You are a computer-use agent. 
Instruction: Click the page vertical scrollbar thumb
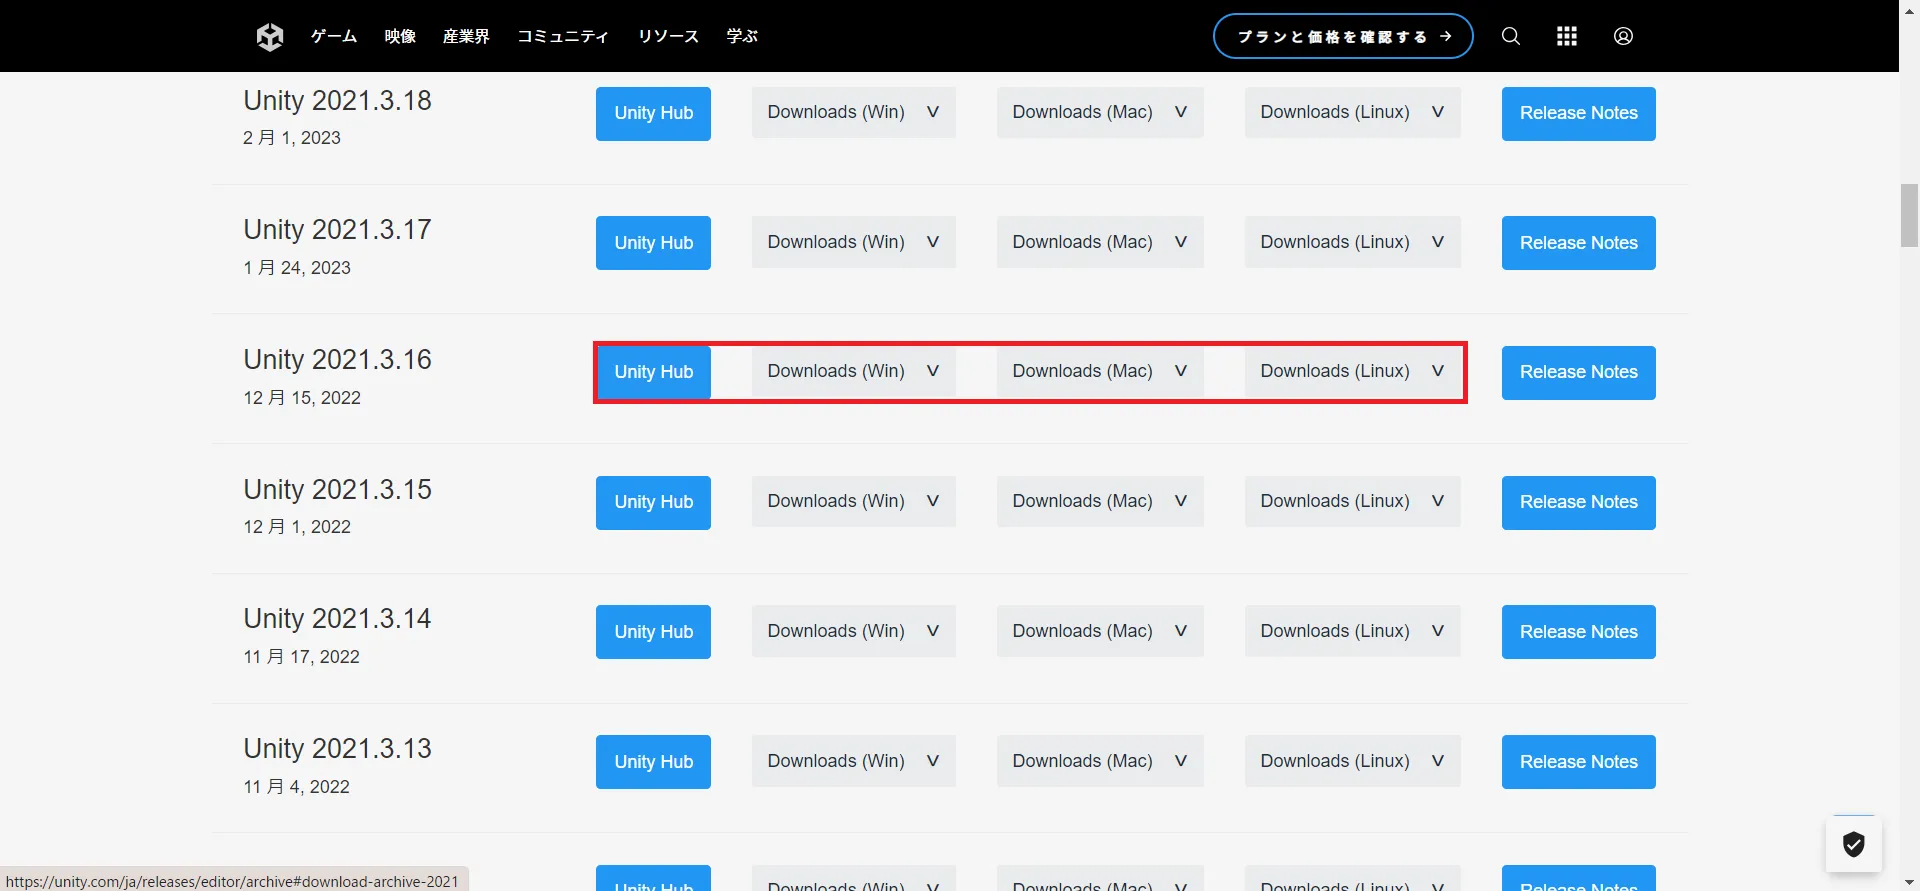point(1909,215)
